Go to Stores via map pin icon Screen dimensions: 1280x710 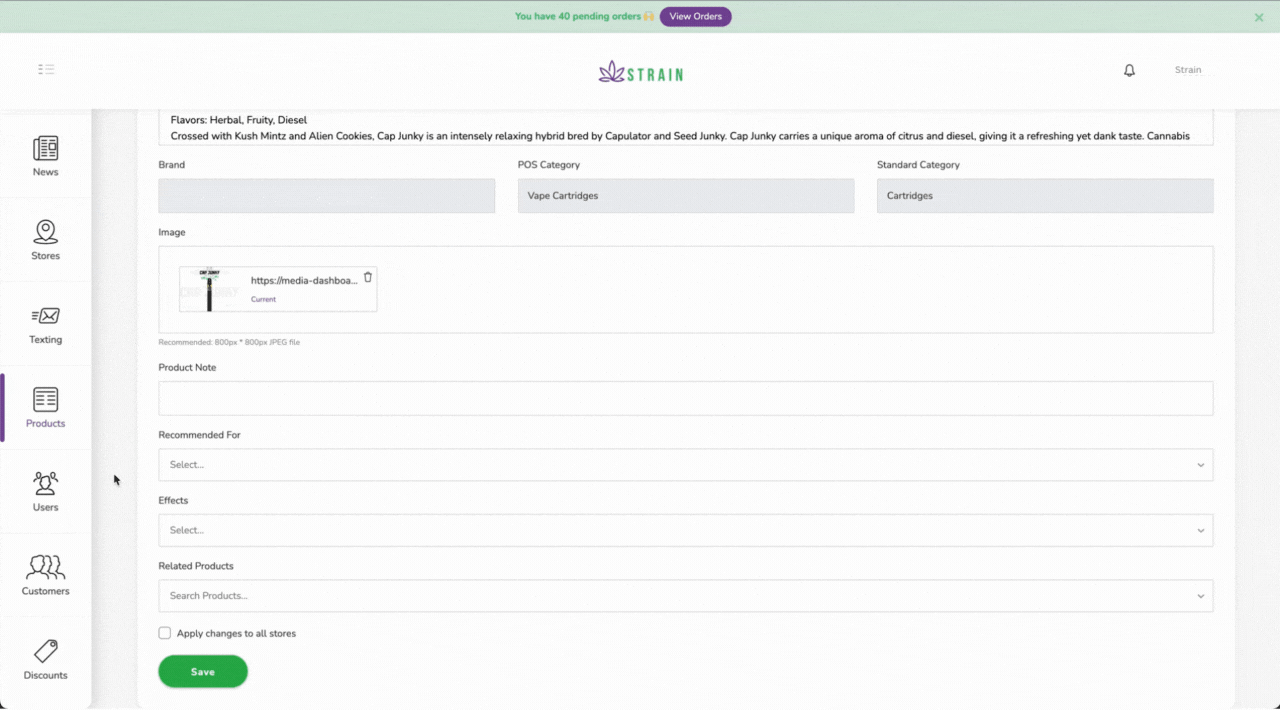[45, 232]
